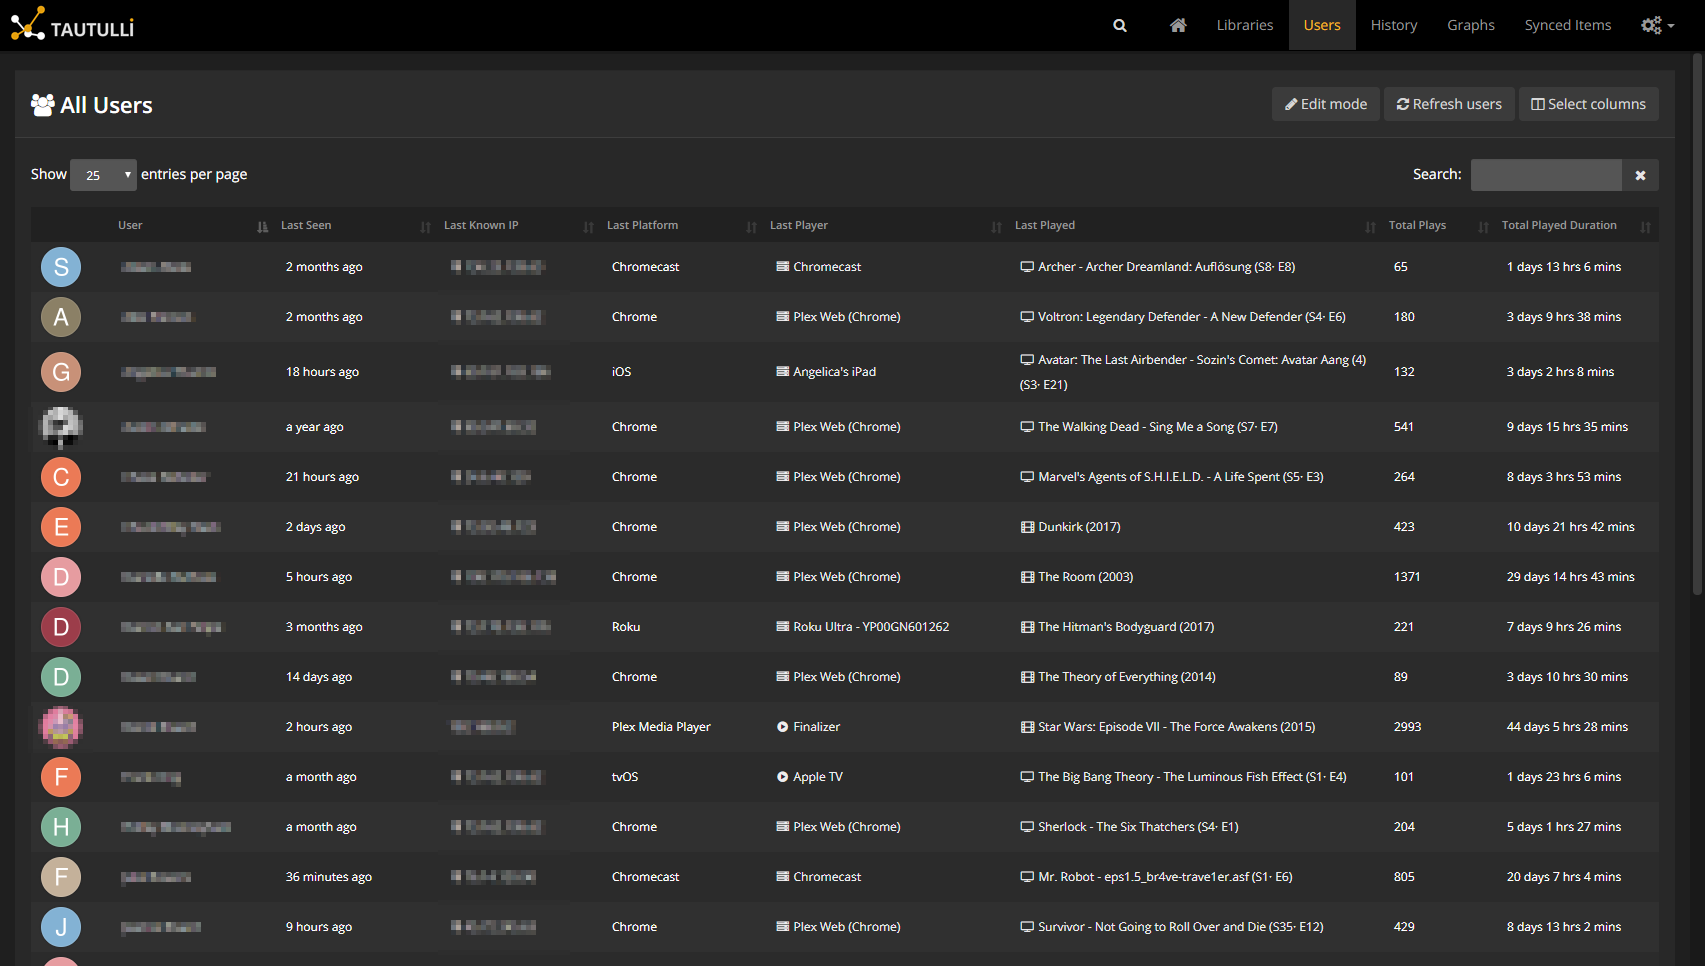Viewport: 1705px width, 966px height.
Task: Click into the Search input field
Action: tap(1545, 175)
